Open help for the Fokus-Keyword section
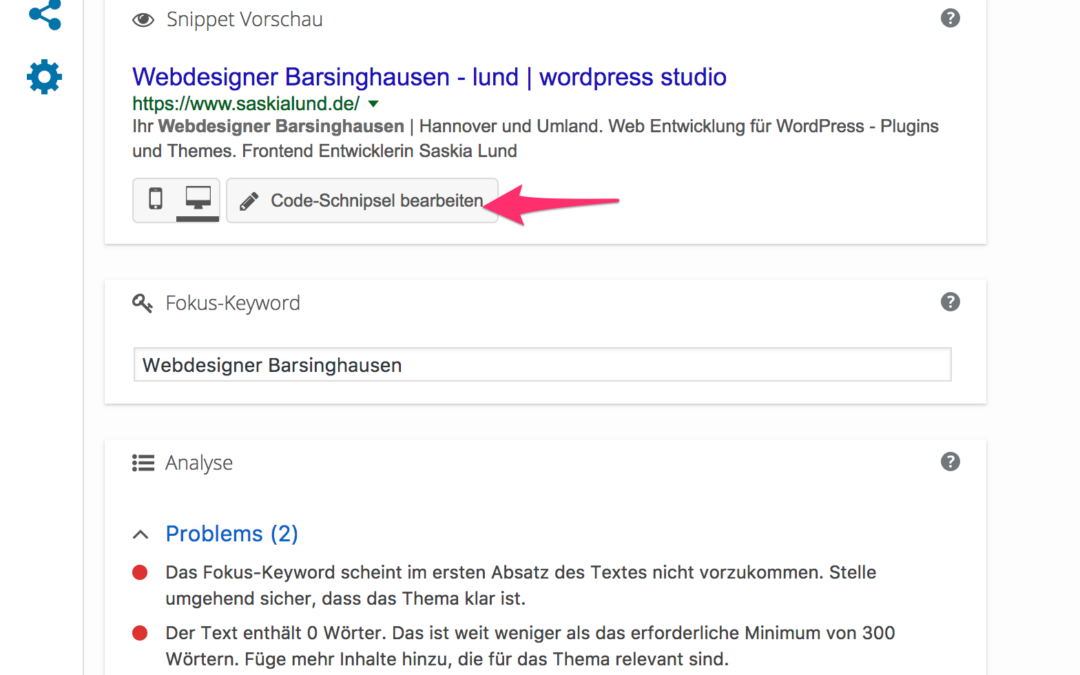The height and width of the screenshot is (675, 1080). pos(950,302)
